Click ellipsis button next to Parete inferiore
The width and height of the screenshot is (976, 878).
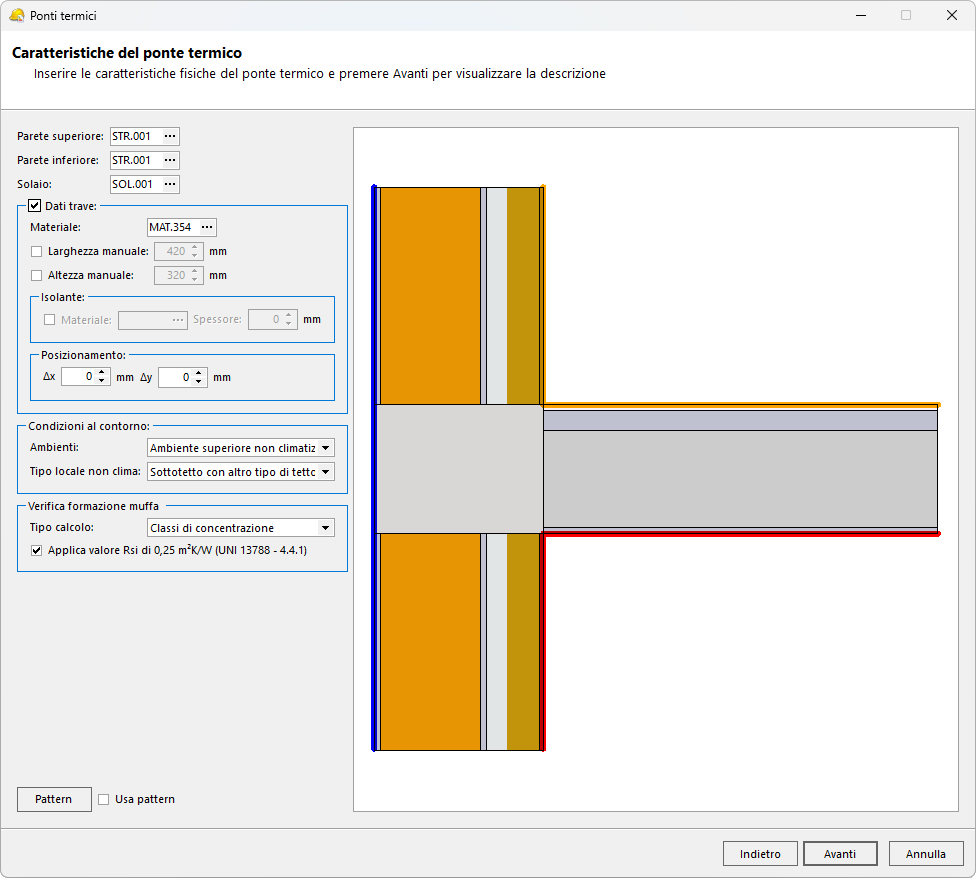[169, 160]
